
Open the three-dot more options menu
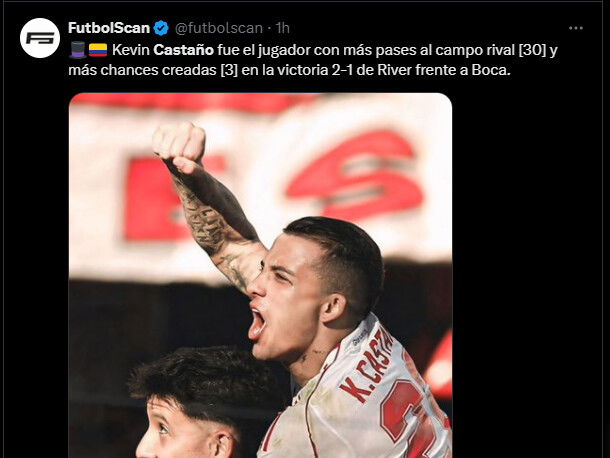tap(576, 28)
